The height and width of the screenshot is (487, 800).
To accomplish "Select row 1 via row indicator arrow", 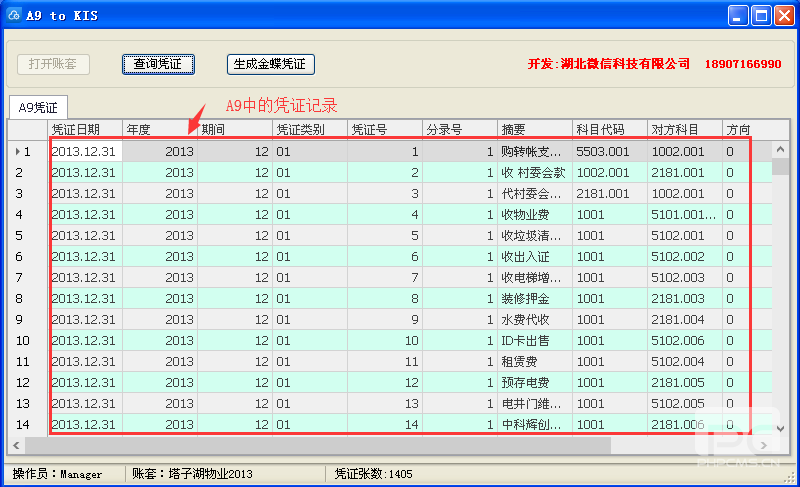I will (17, 152).
